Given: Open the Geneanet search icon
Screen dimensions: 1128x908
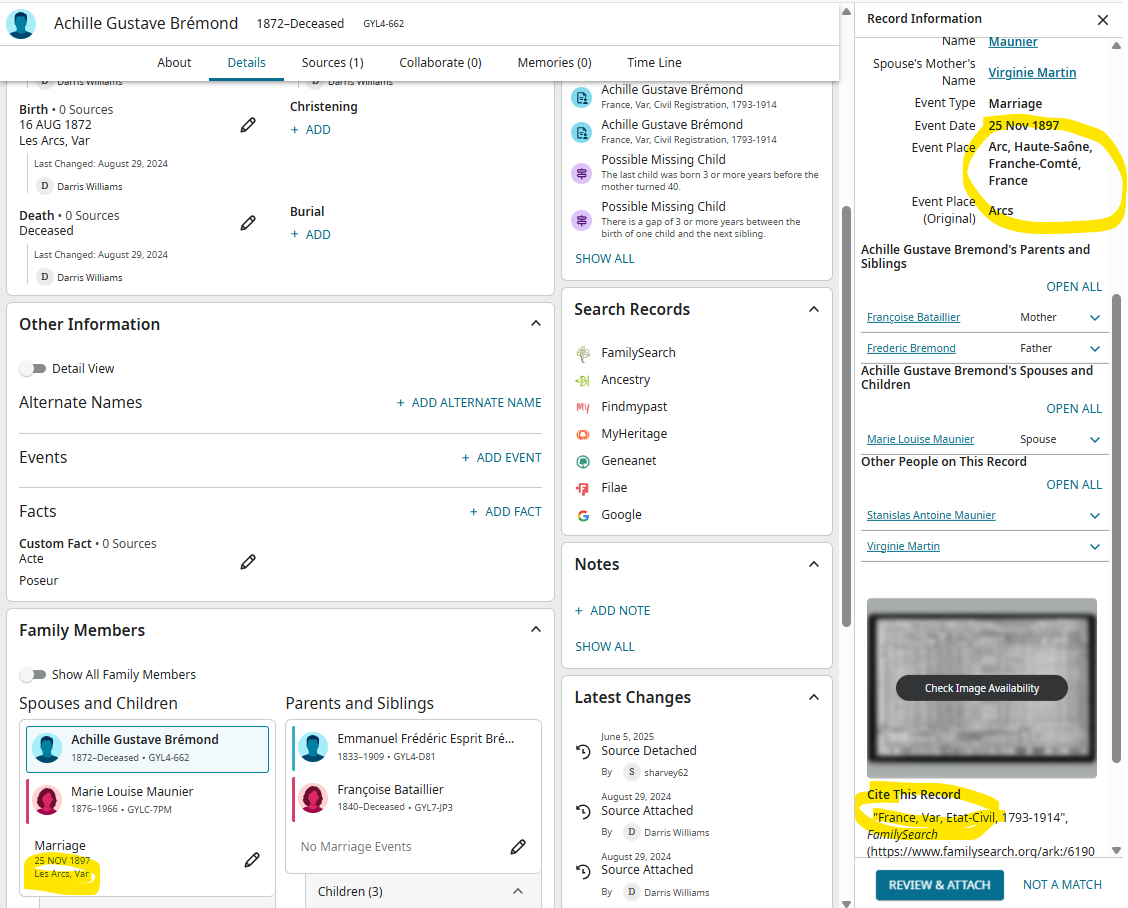Looking at the screenshot, I should 583,461.
